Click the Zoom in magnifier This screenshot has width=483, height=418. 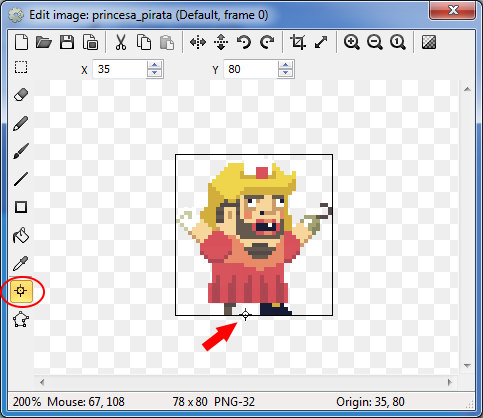[x=352, y=42]
